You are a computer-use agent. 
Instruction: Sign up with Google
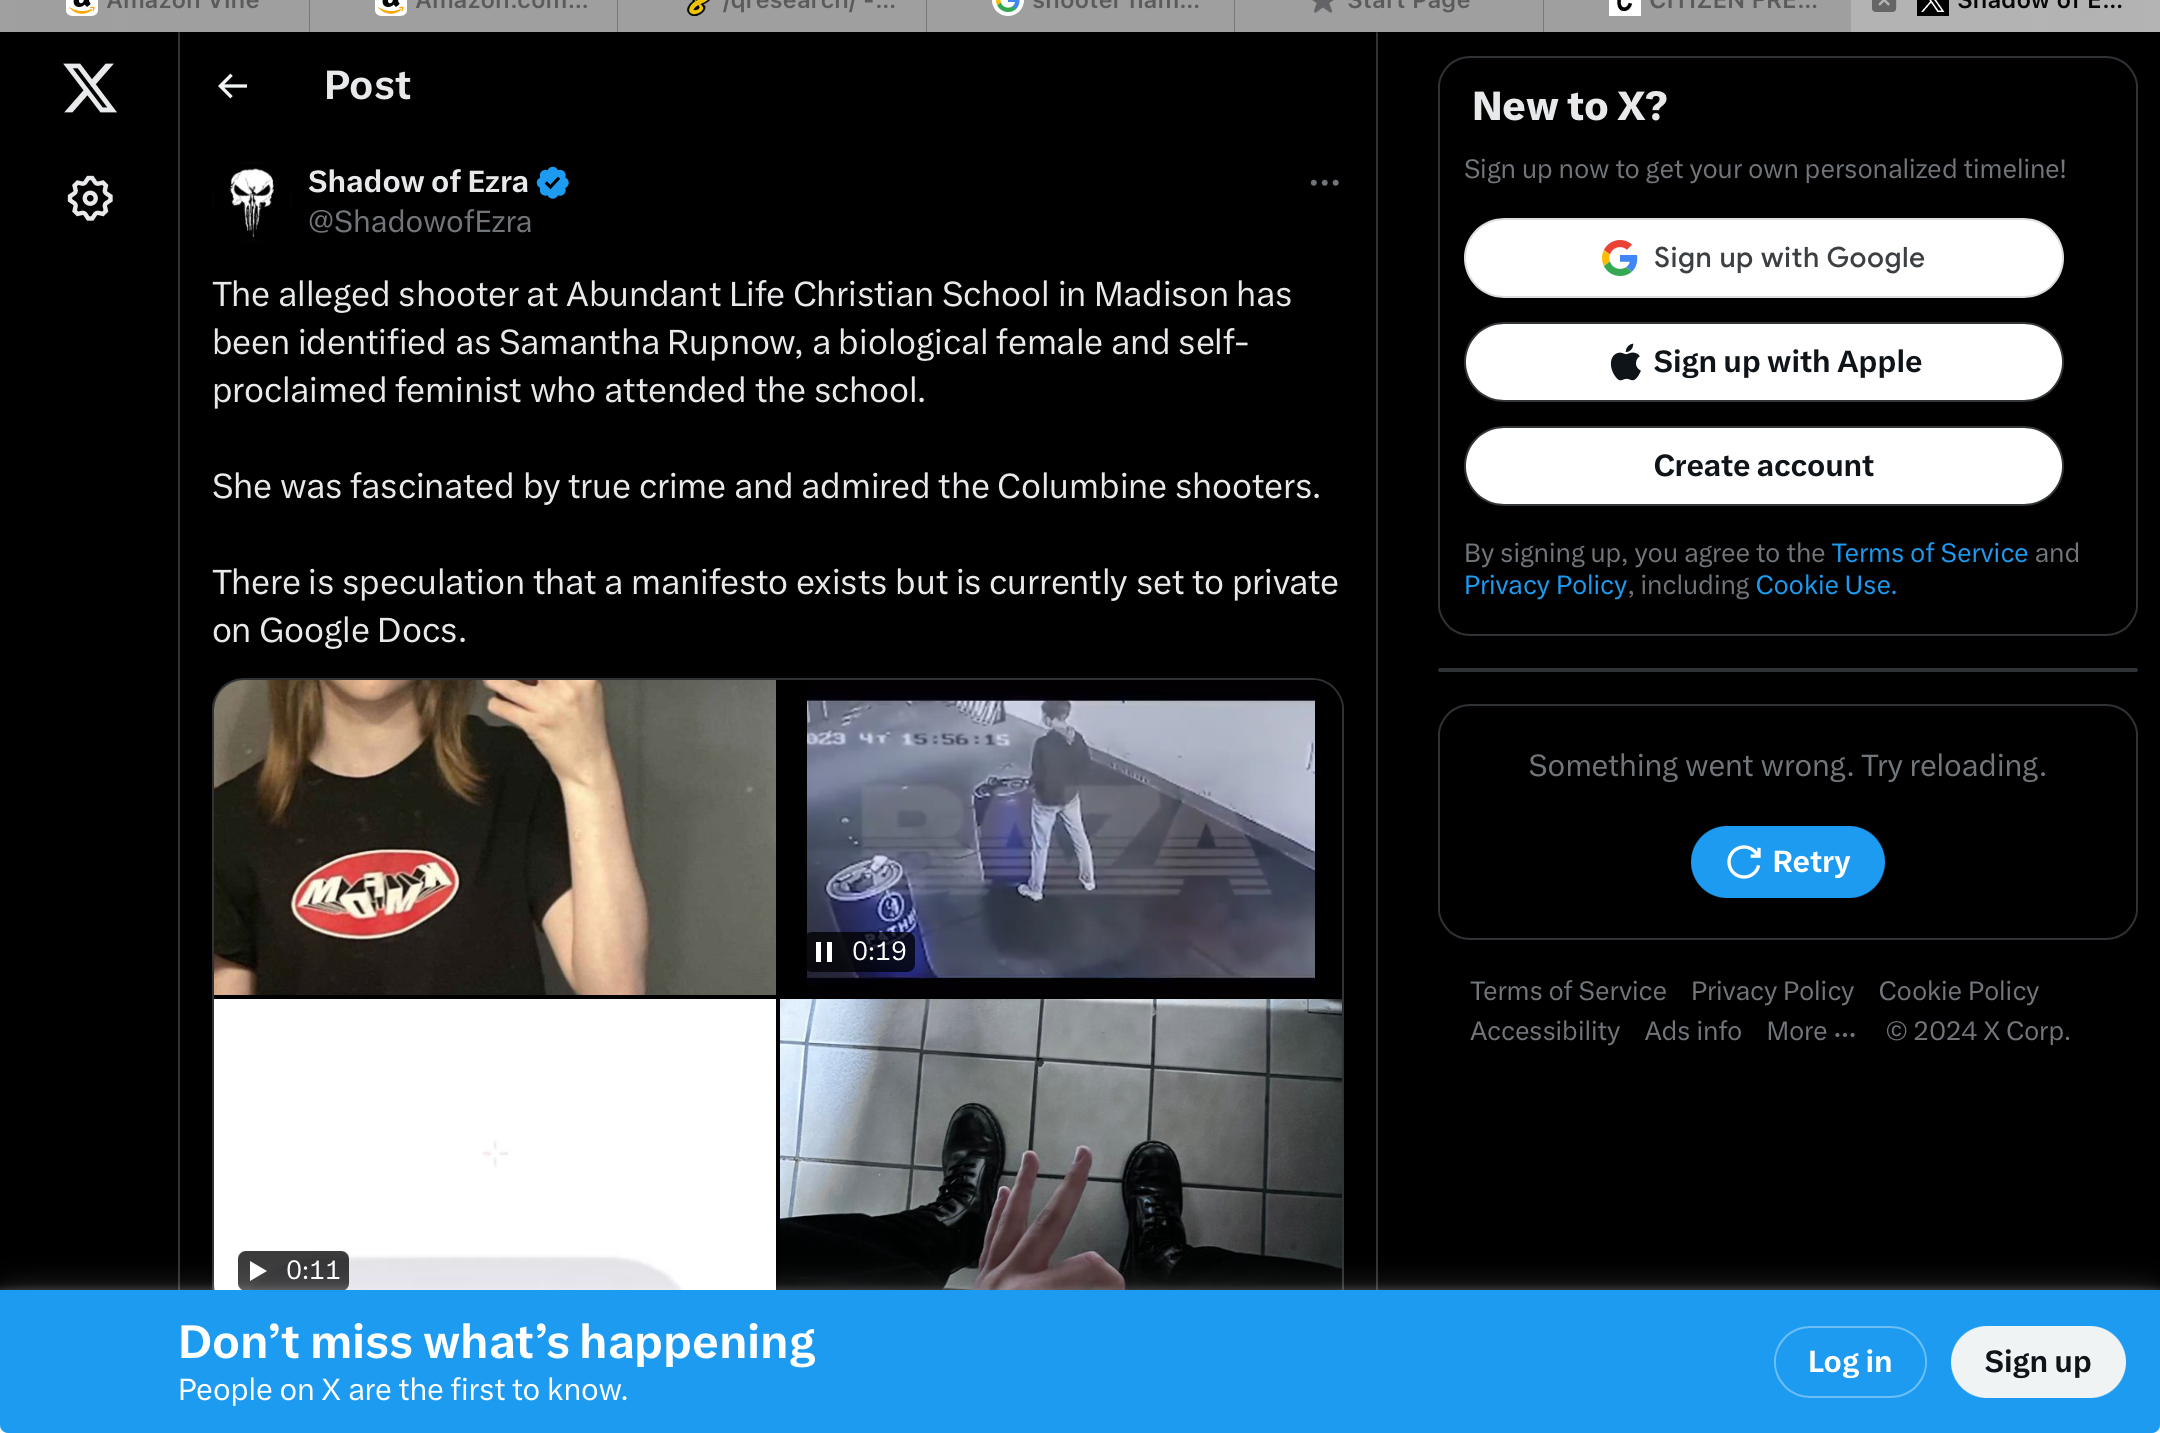coord(1763,258)
